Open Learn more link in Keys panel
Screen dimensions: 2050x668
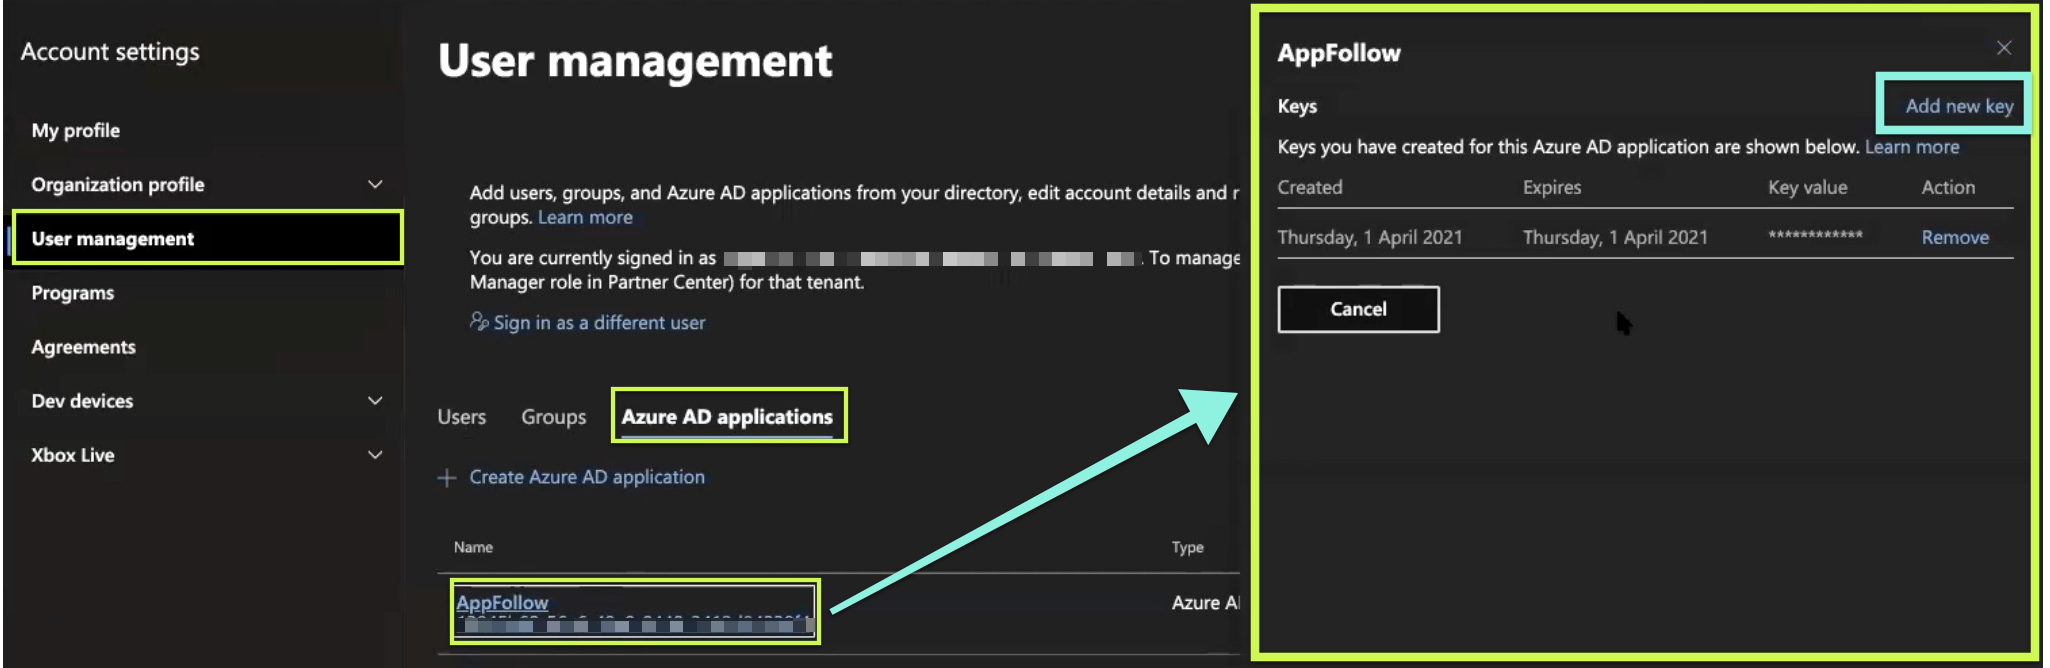point(1912,147)
